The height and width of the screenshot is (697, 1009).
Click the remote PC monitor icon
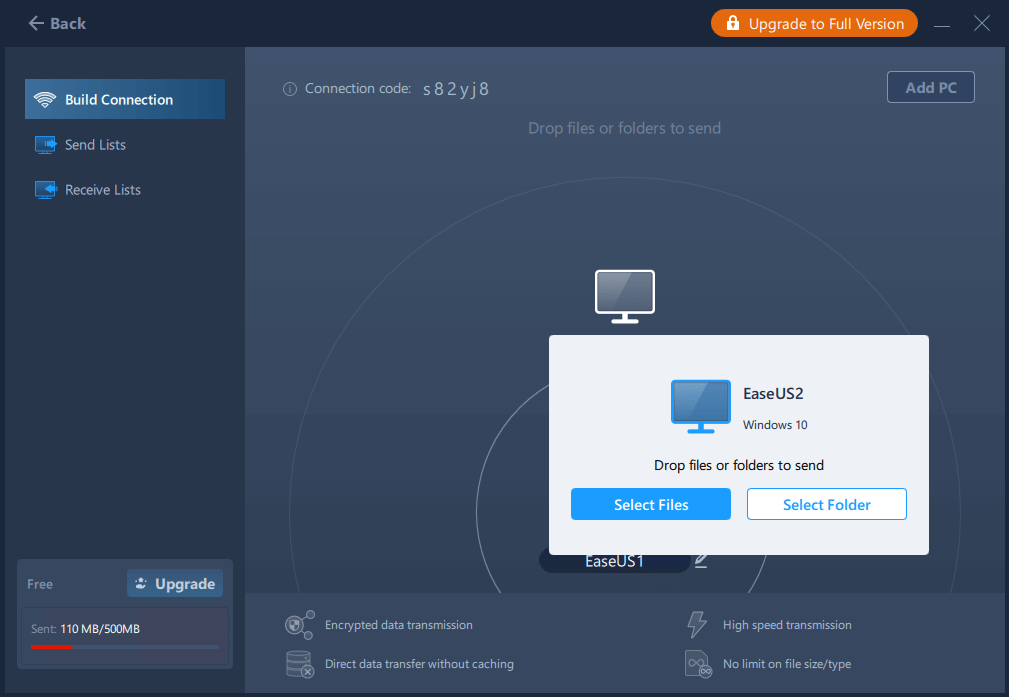(625, 296)
